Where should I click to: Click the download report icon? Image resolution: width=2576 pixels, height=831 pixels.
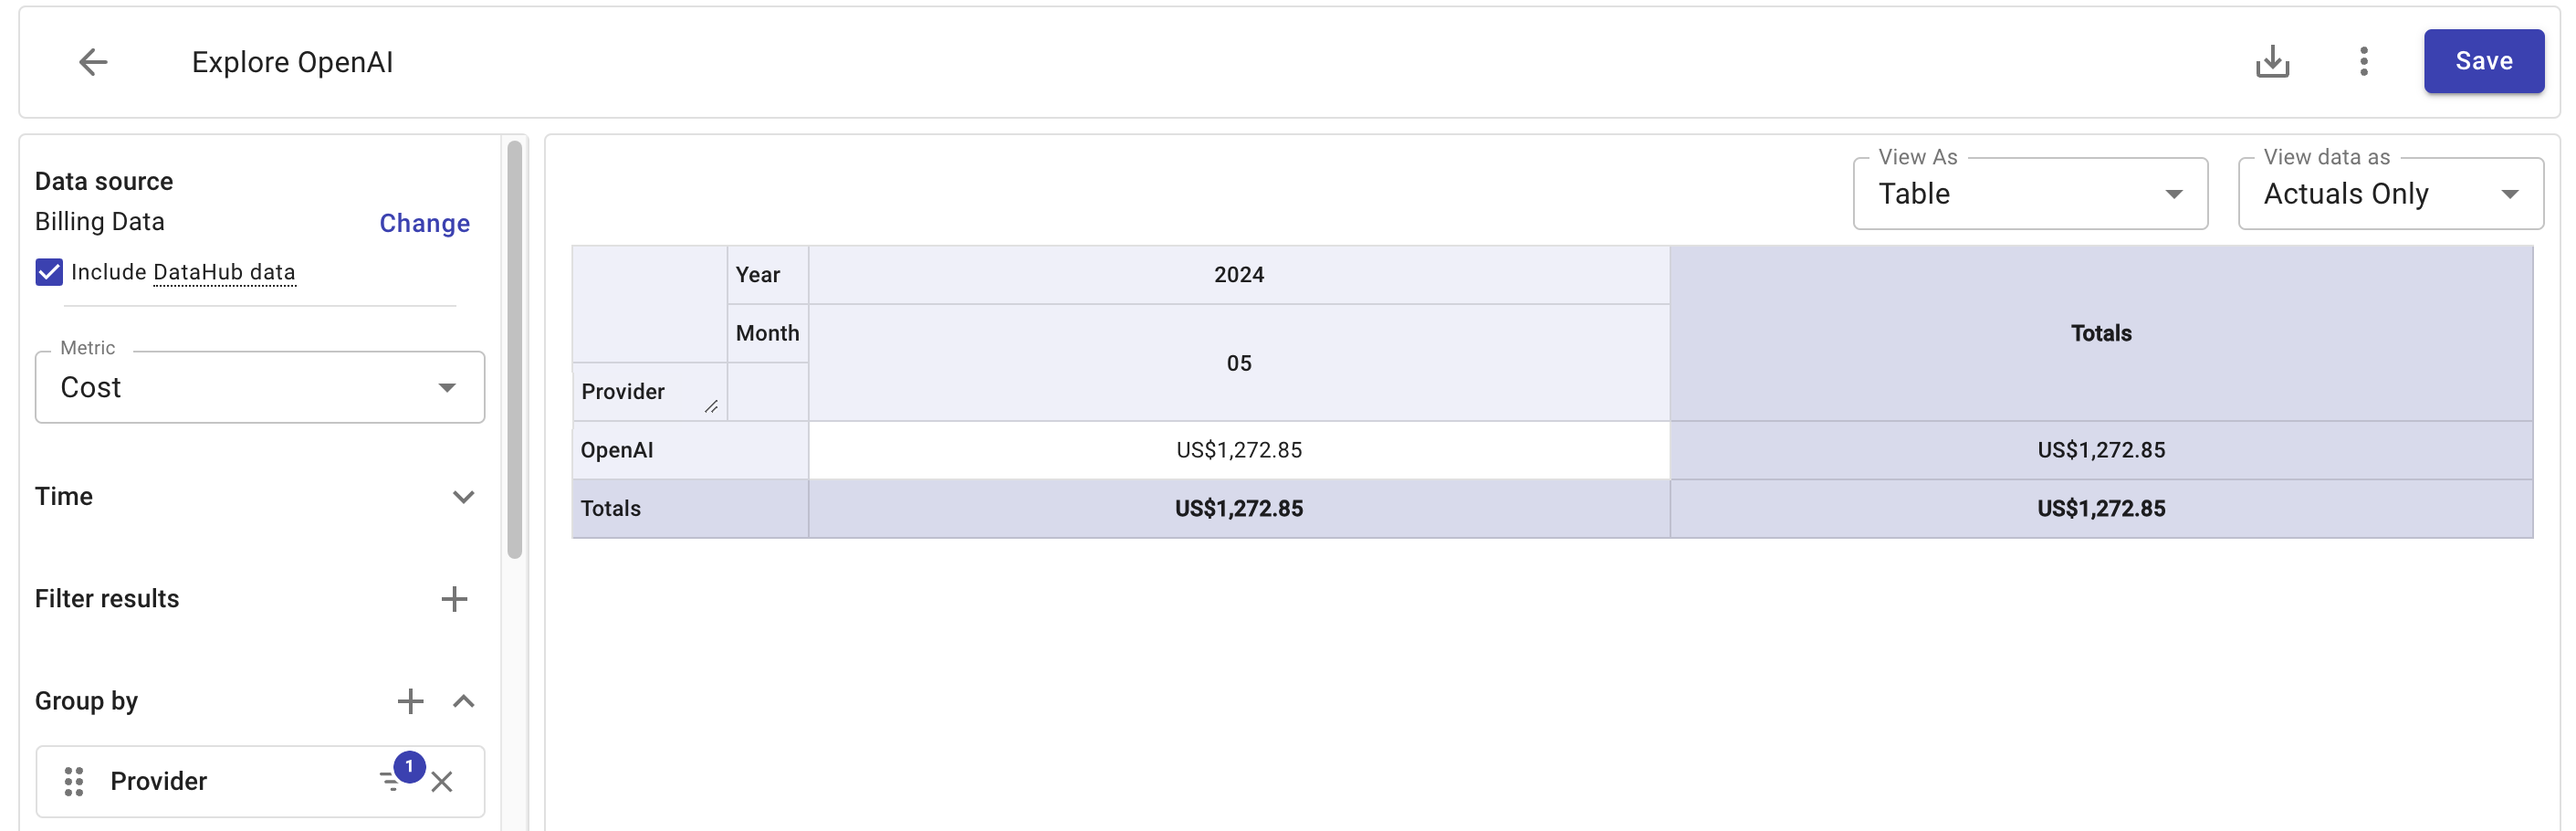click(x=2272, y=62)
